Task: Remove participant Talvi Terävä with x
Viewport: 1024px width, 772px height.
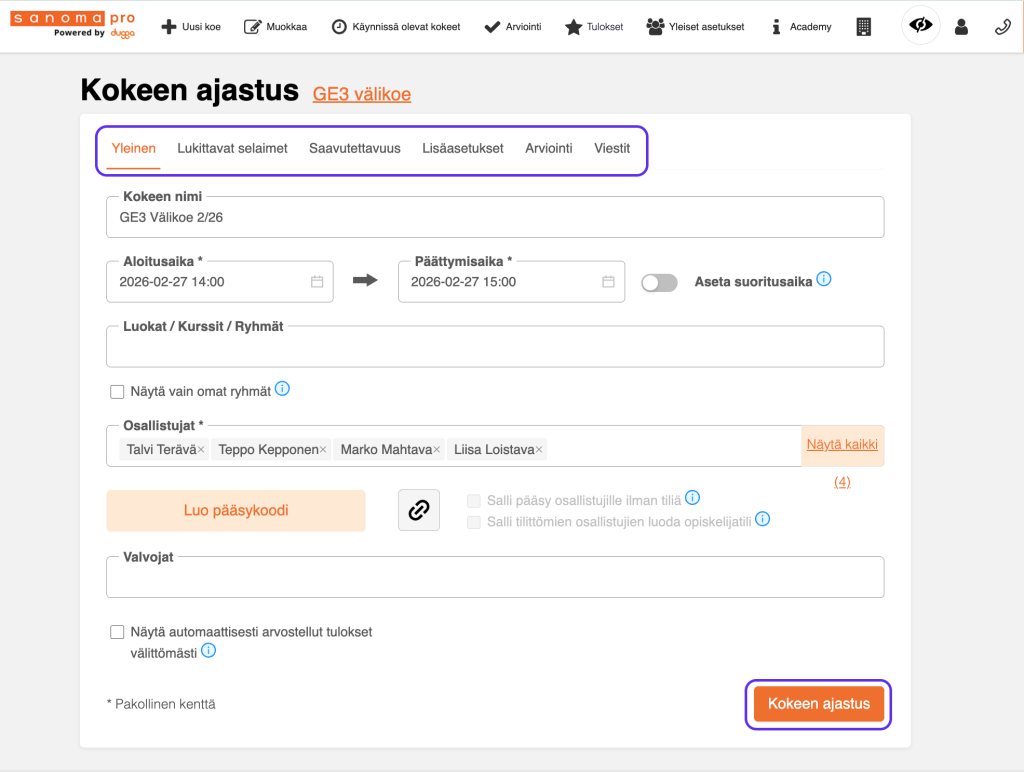Action: point(201,451)
